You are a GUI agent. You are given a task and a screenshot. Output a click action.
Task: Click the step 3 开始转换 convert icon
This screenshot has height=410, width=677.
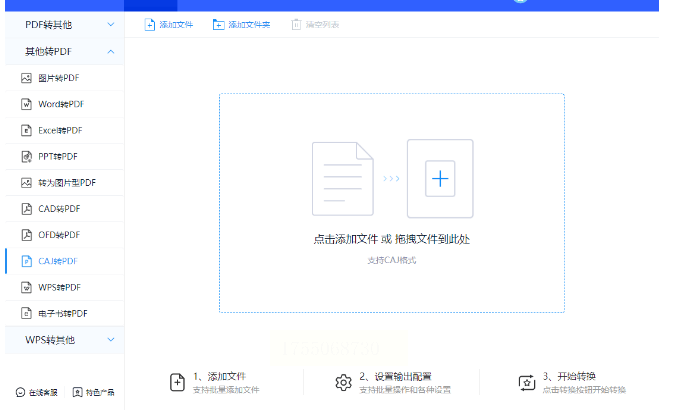(x=527, y=383)
